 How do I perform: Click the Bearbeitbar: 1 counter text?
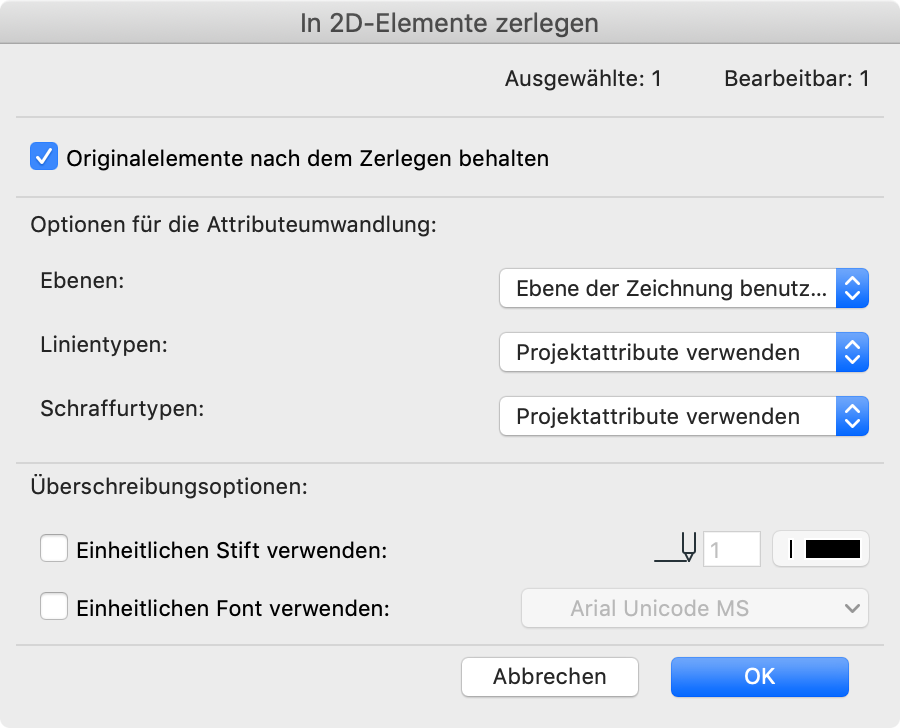(796, 78)
